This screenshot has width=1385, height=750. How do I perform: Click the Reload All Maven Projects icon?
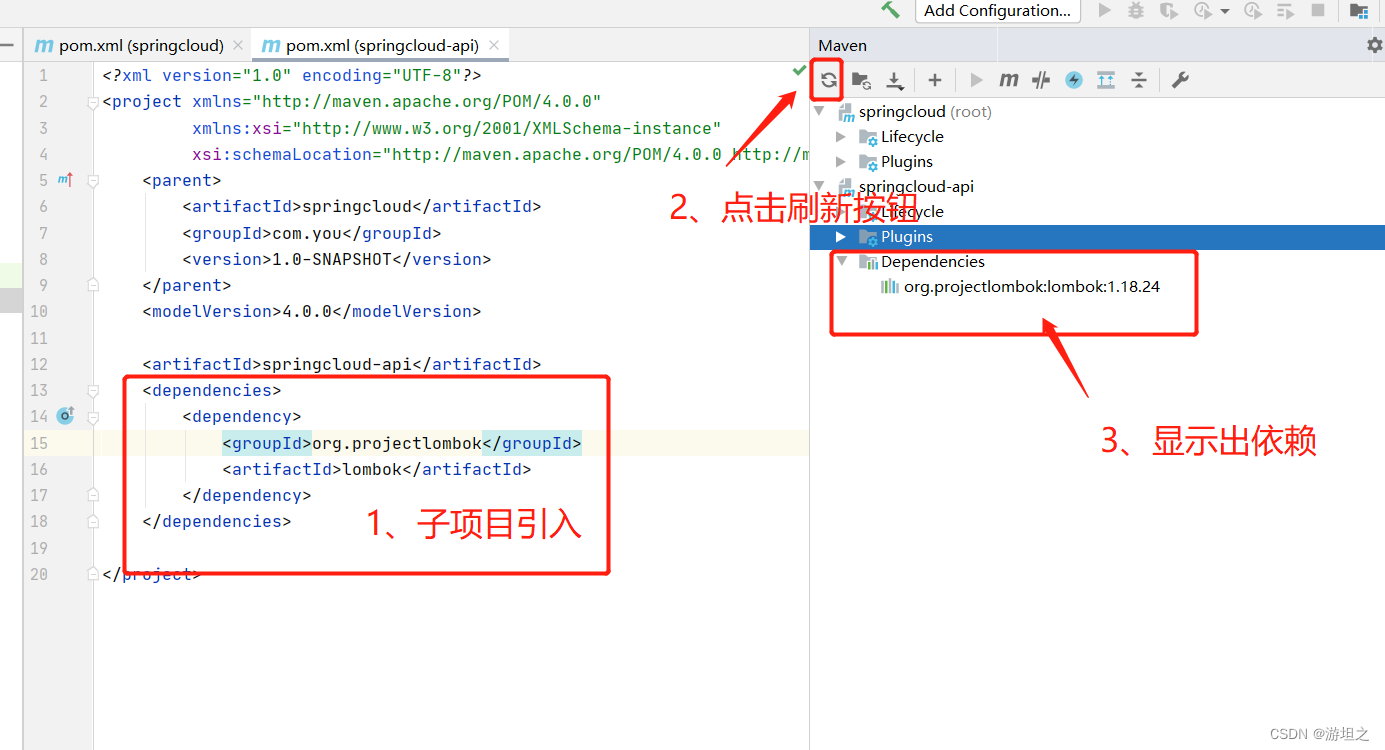[828, 80]
